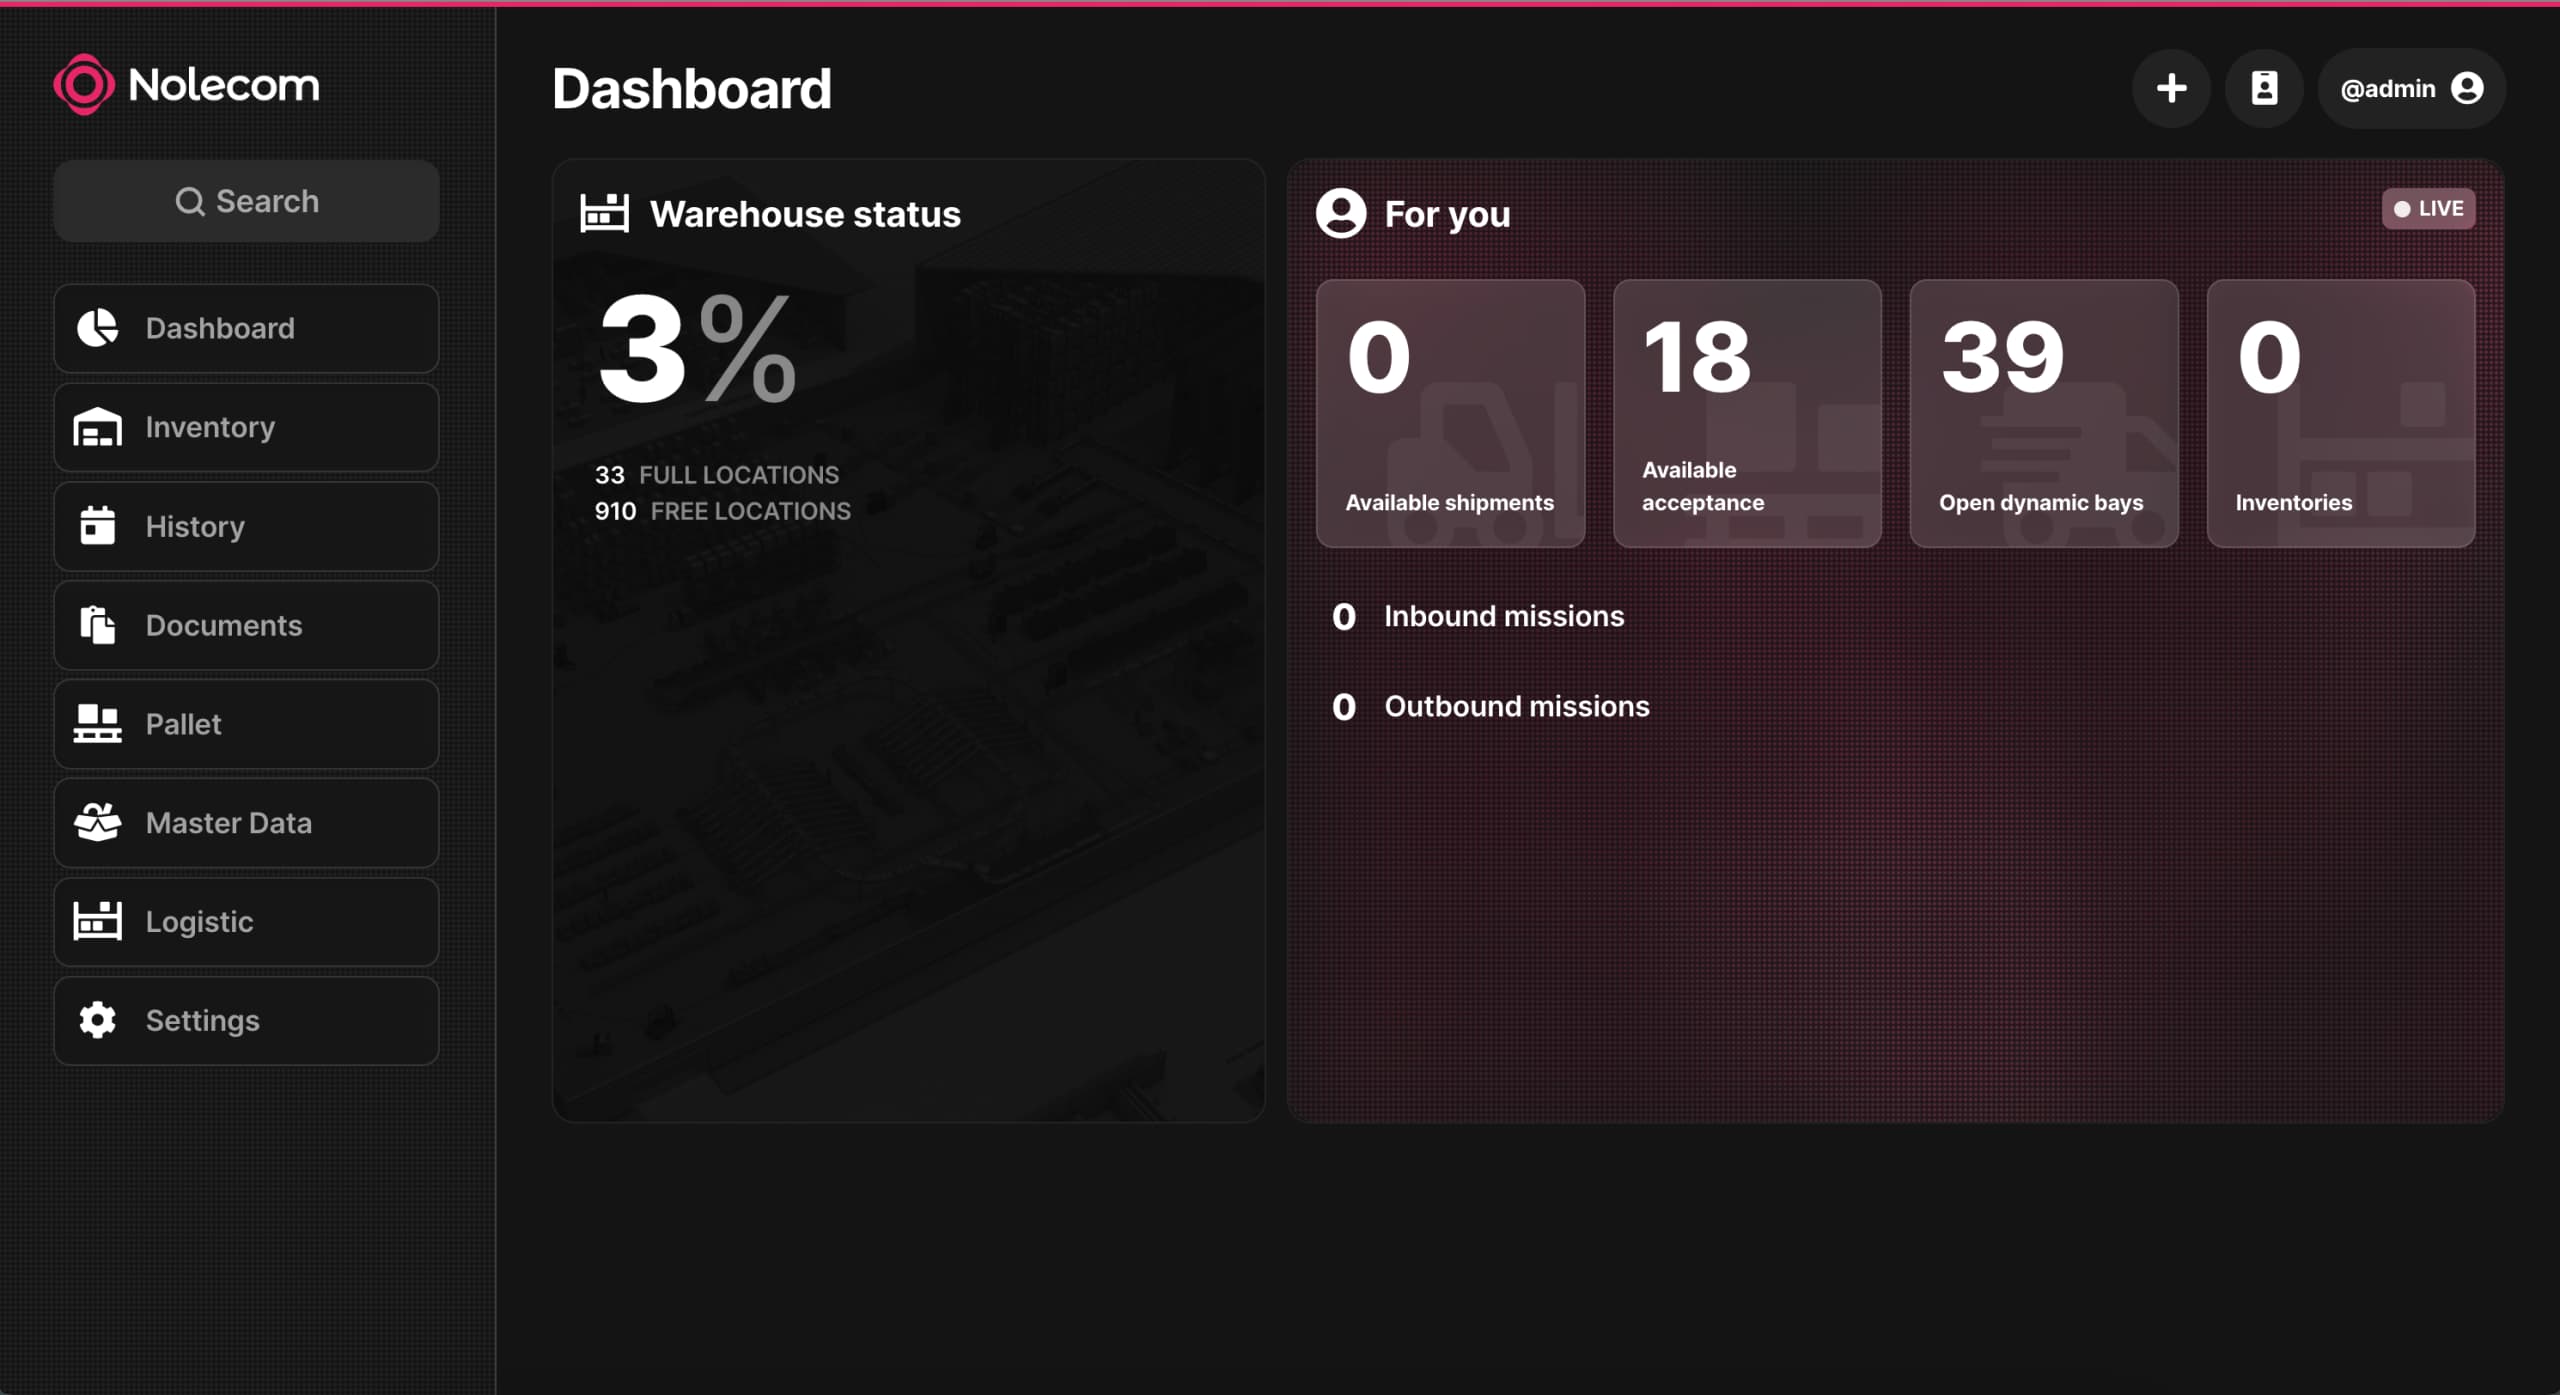Screen dimensions: 2560x1395
Task: Focus the Search field in sidebar
Action: pos(246,201)
